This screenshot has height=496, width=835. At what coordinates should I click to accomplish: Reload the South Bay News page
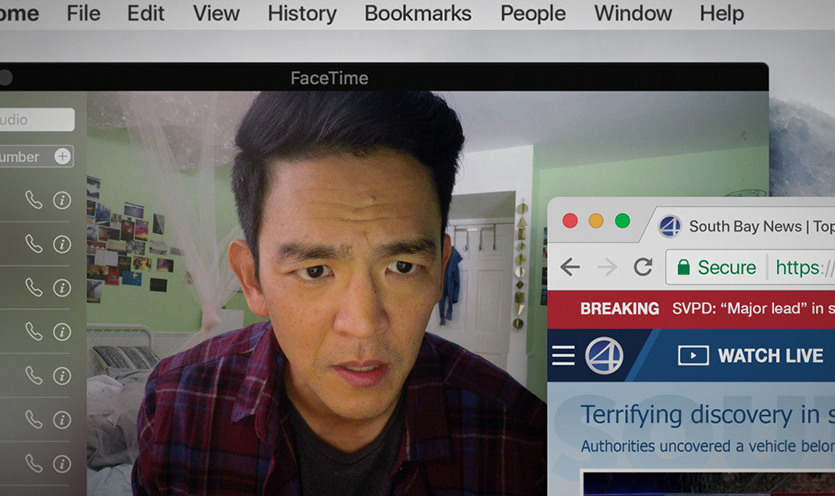point(643,266)
